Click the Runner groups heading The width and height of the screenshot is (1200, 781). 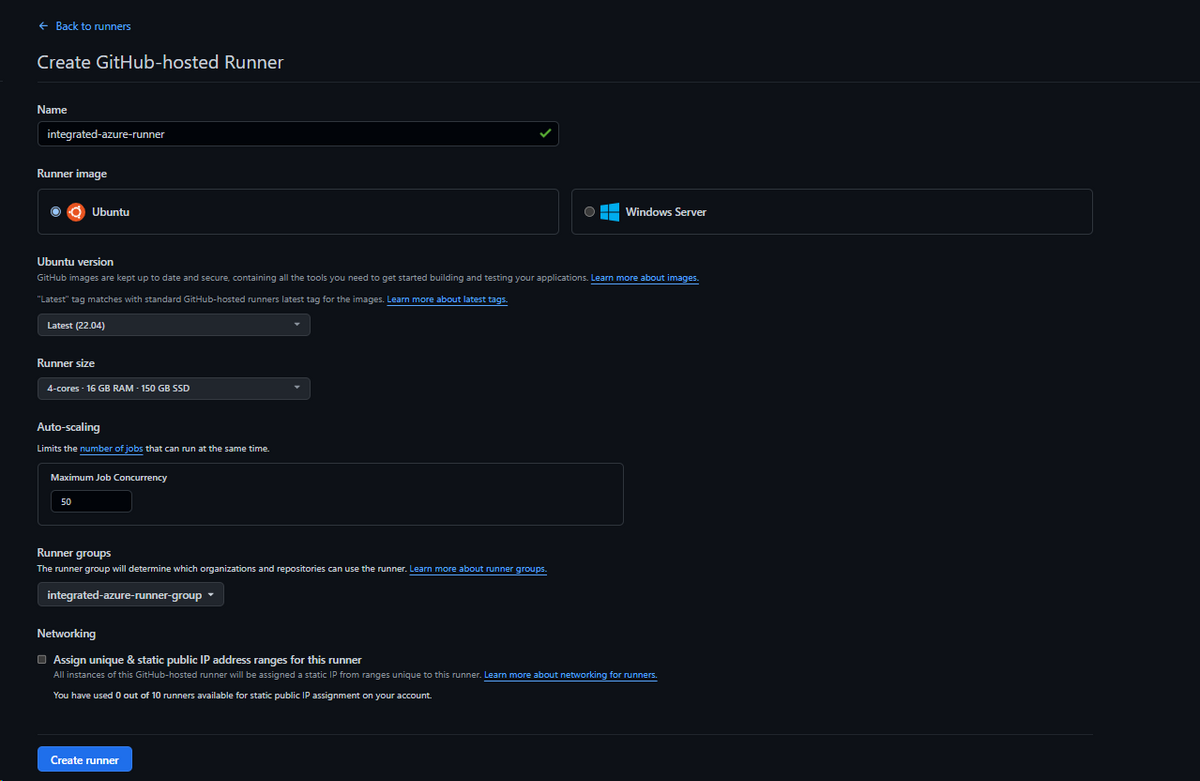[x=74, y=553]
